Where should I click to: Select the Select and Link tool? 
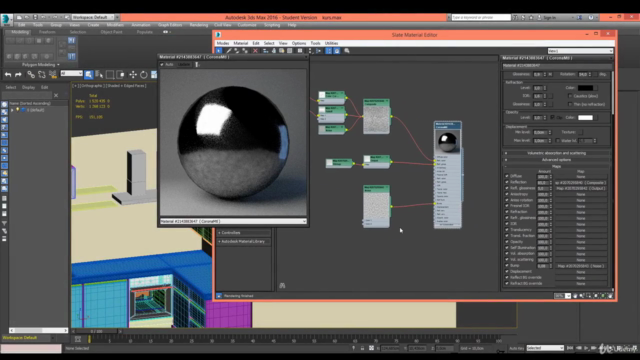point(31,75)
